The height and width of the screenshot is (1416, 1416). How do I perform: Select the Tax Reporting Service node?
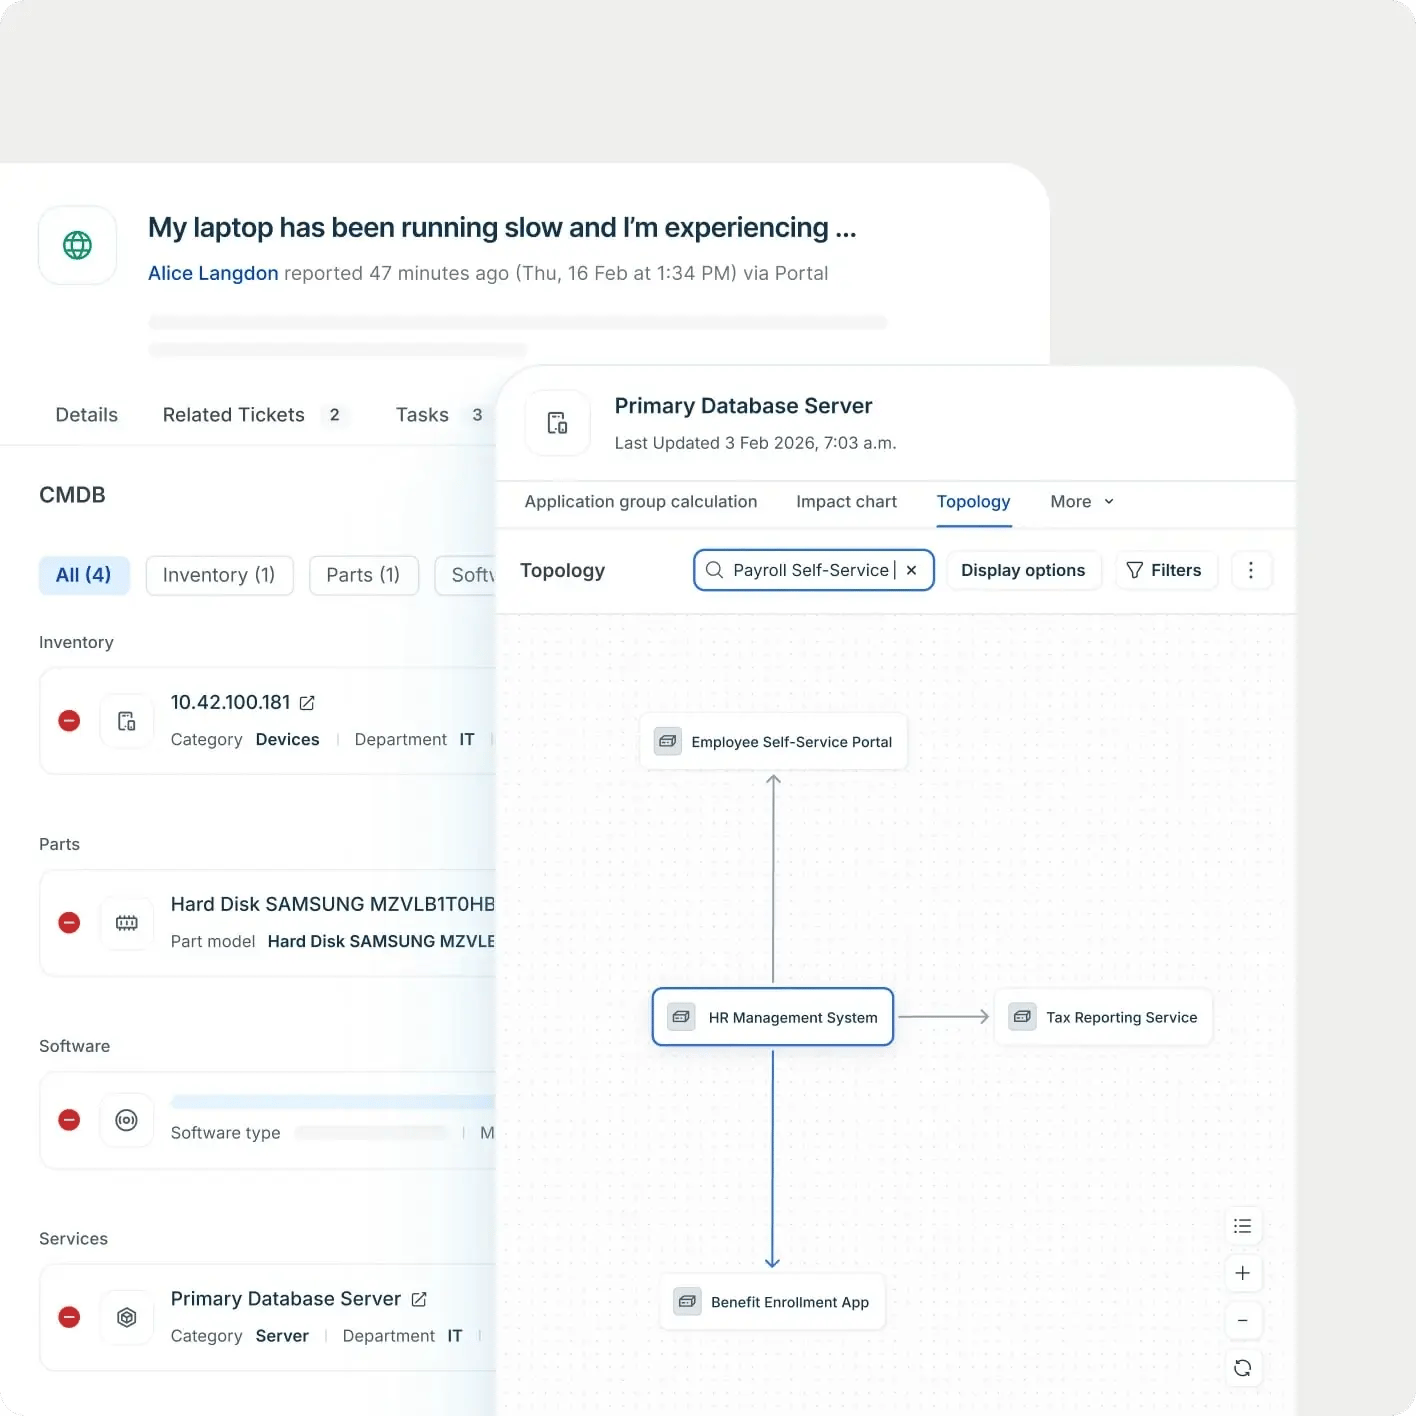click(1103, 1017)
